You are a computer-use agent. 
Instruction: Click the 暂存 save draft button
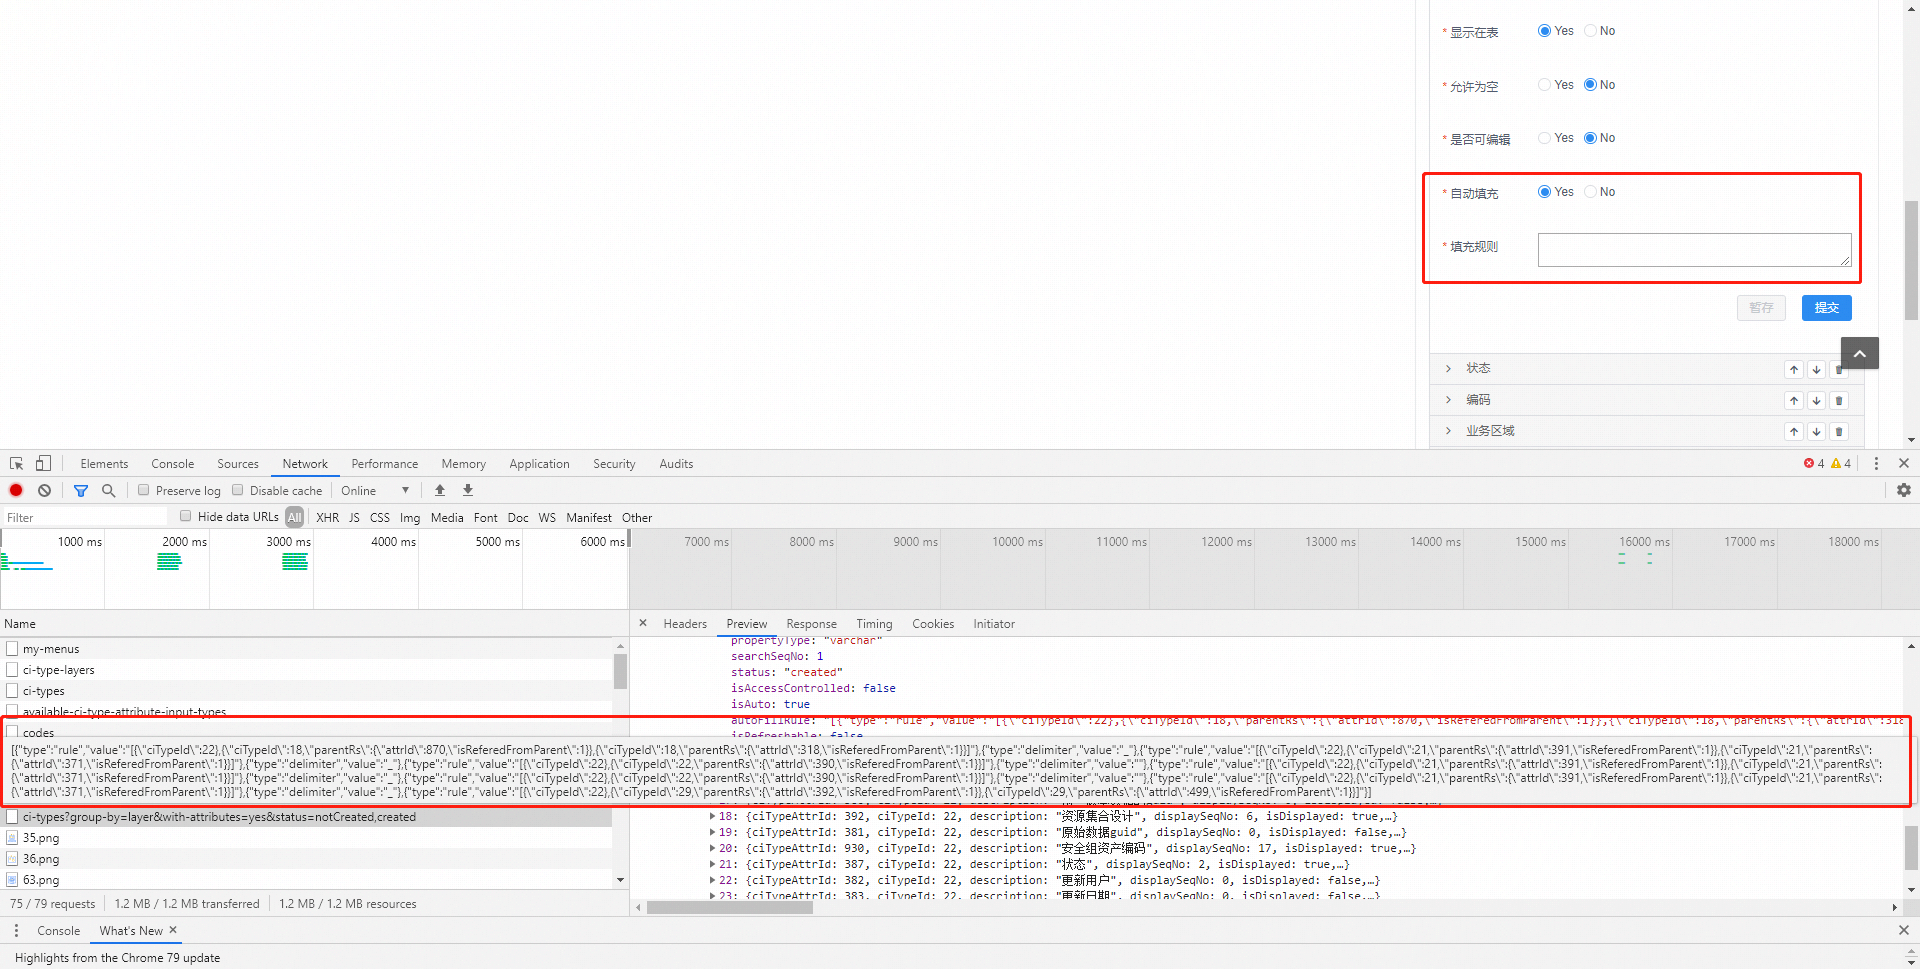pyautogui.click(x=1761, y=308)
